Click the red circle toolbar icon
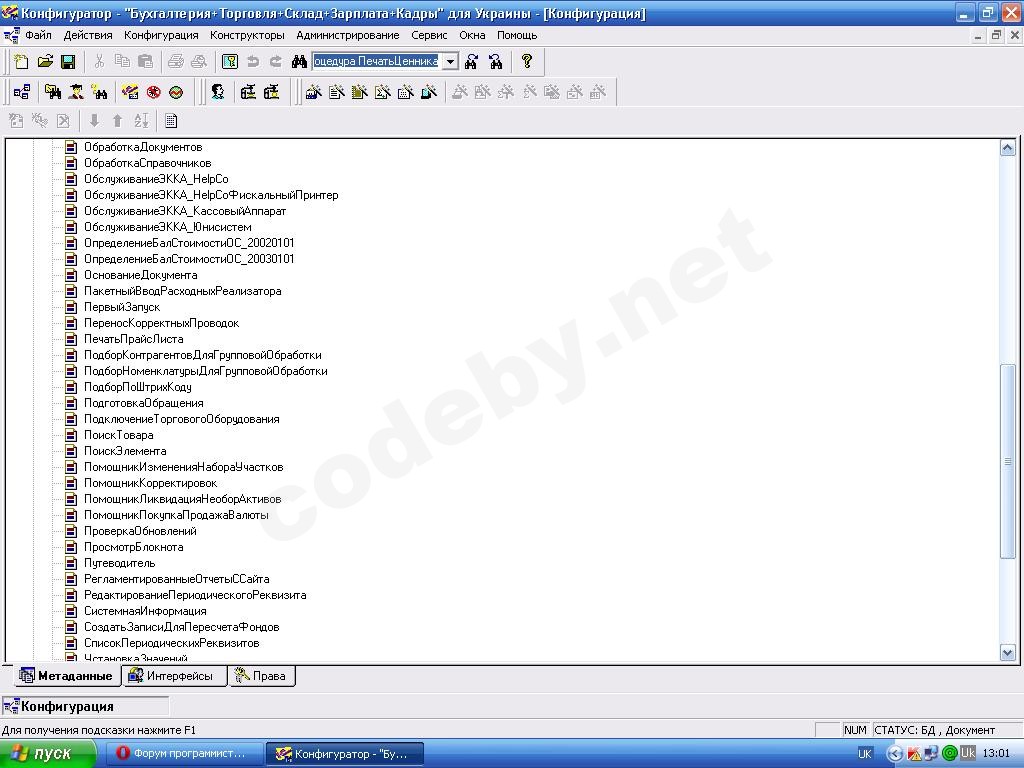Viewport: 1024px width, 768px height. [x=153, y=92]
